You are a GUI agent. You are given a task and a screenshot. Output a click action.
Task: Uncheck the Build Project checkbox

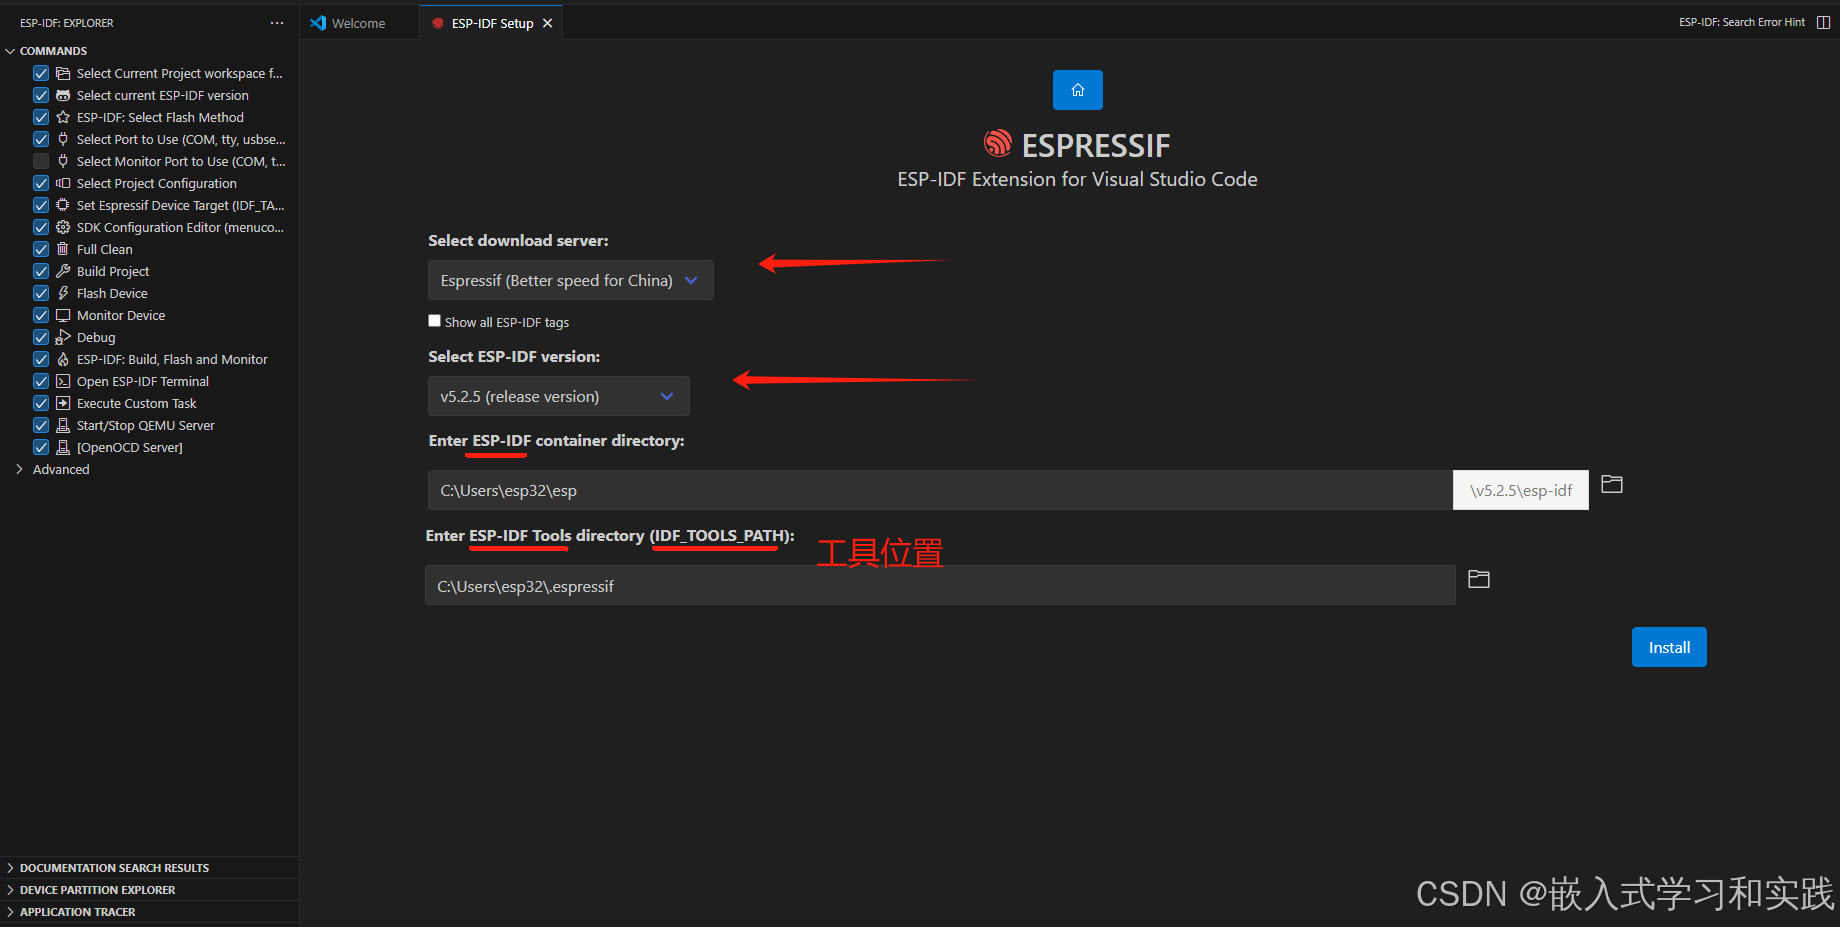click(41, 271)
